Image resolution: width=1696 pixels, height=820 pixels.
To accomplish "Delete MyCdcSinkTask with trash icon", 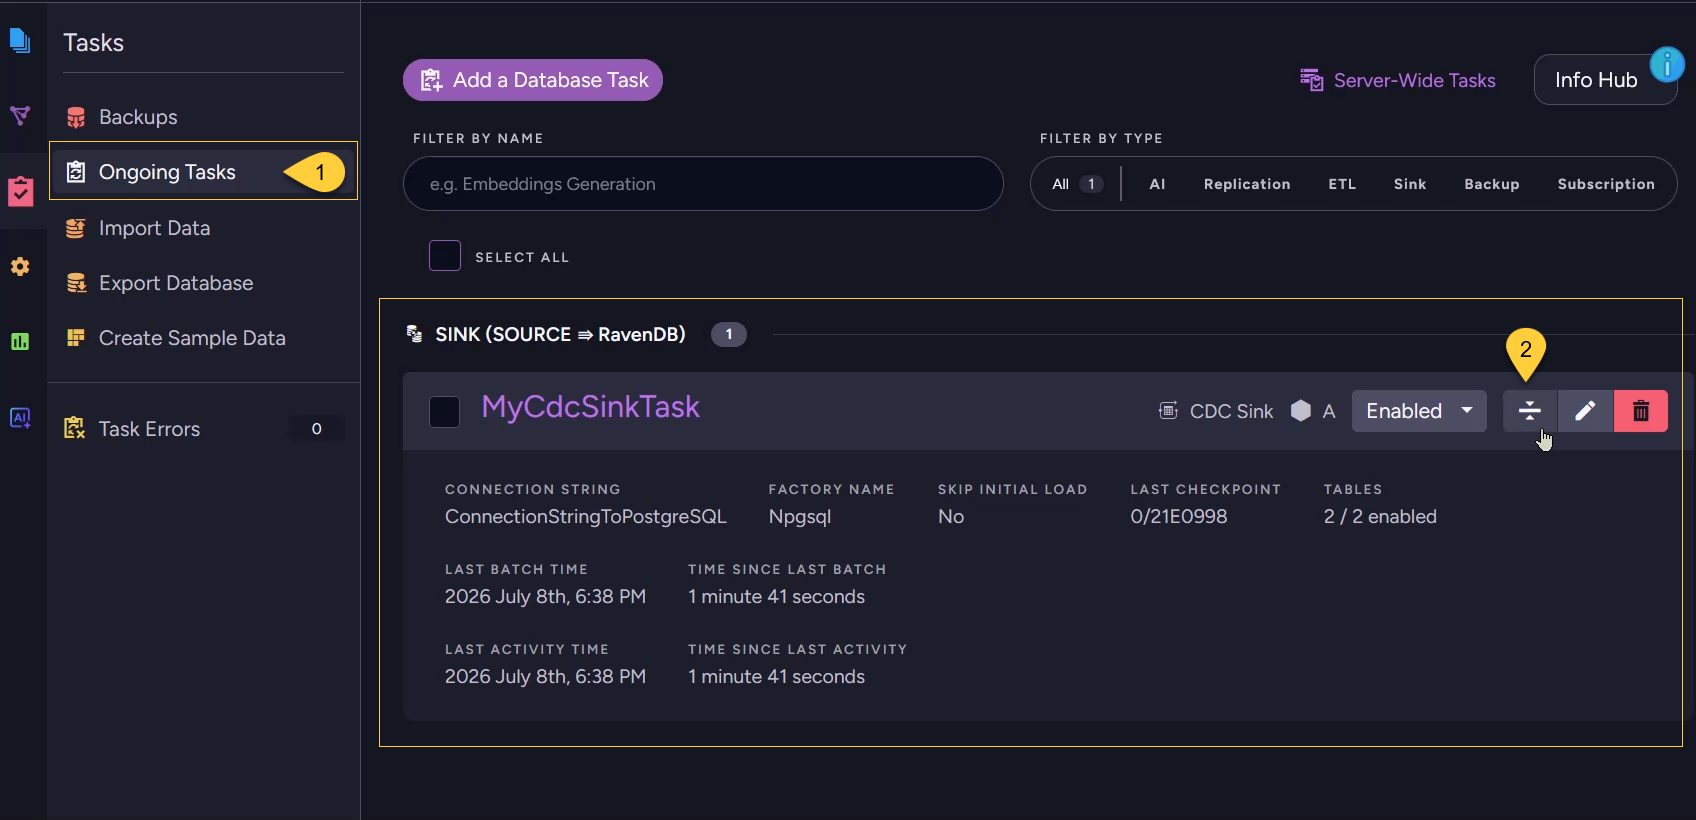I will (x=1641, y=411).
